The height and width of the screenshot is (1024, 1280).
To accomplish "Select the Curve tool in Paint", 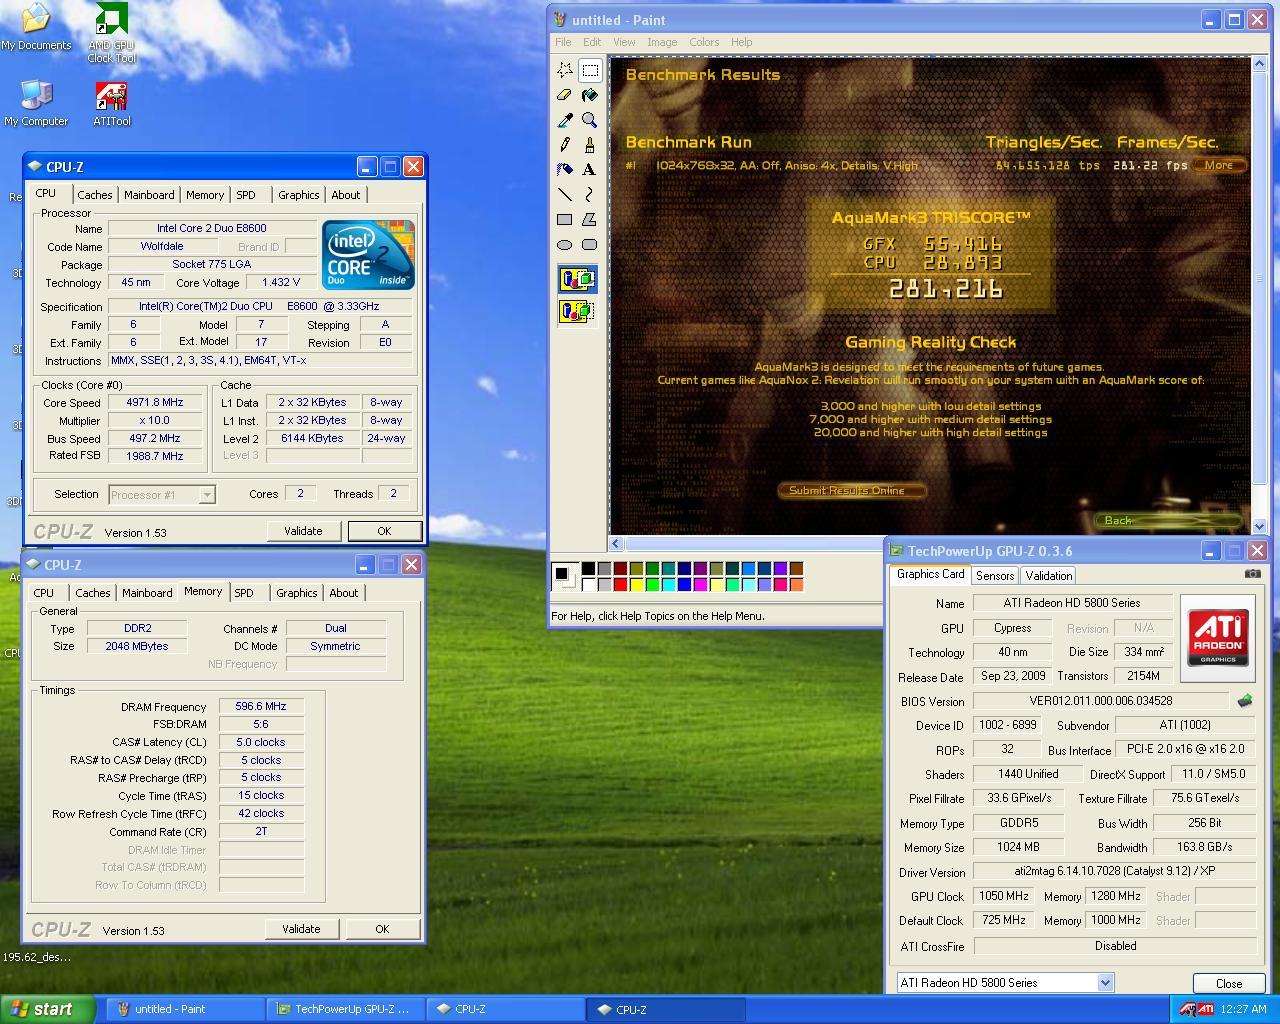I will coord(590,195).
